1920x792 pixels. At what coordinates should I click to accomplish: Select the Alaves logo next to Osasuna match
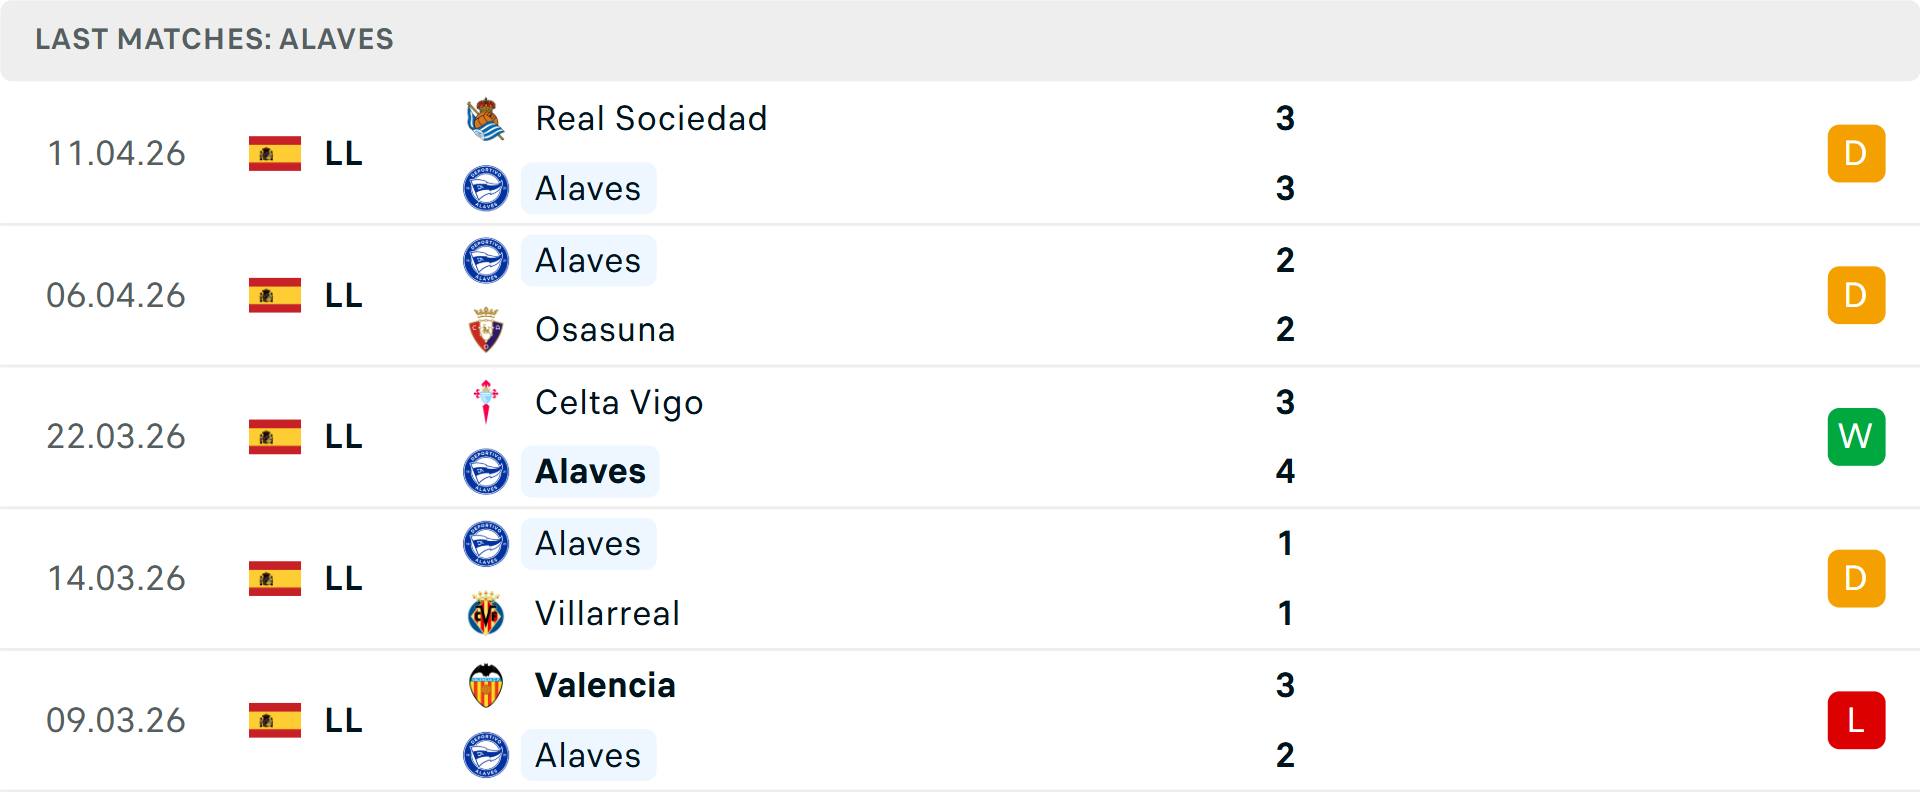[487, 260]
